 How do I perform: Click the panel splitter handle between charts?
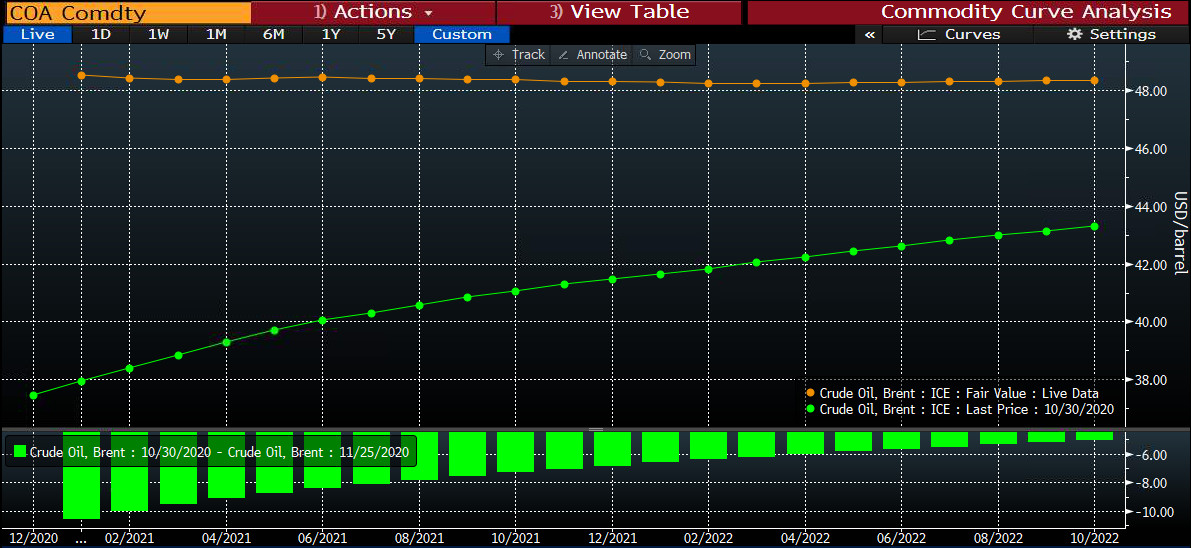coord(596,429)
